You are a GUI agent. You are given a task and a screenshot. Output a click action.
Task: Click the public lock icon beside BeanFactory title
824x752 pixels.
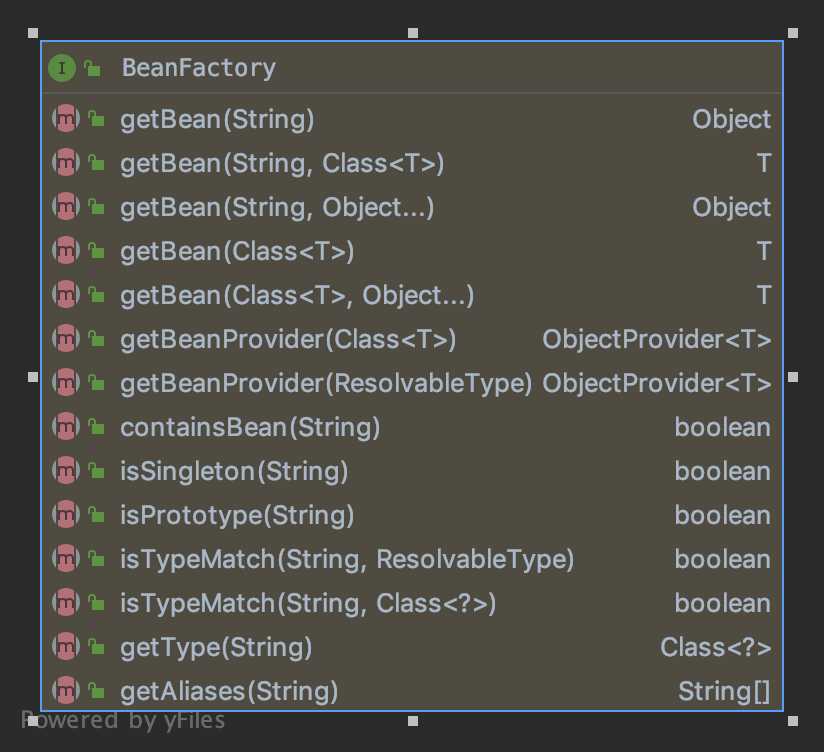tap(92, 68)
